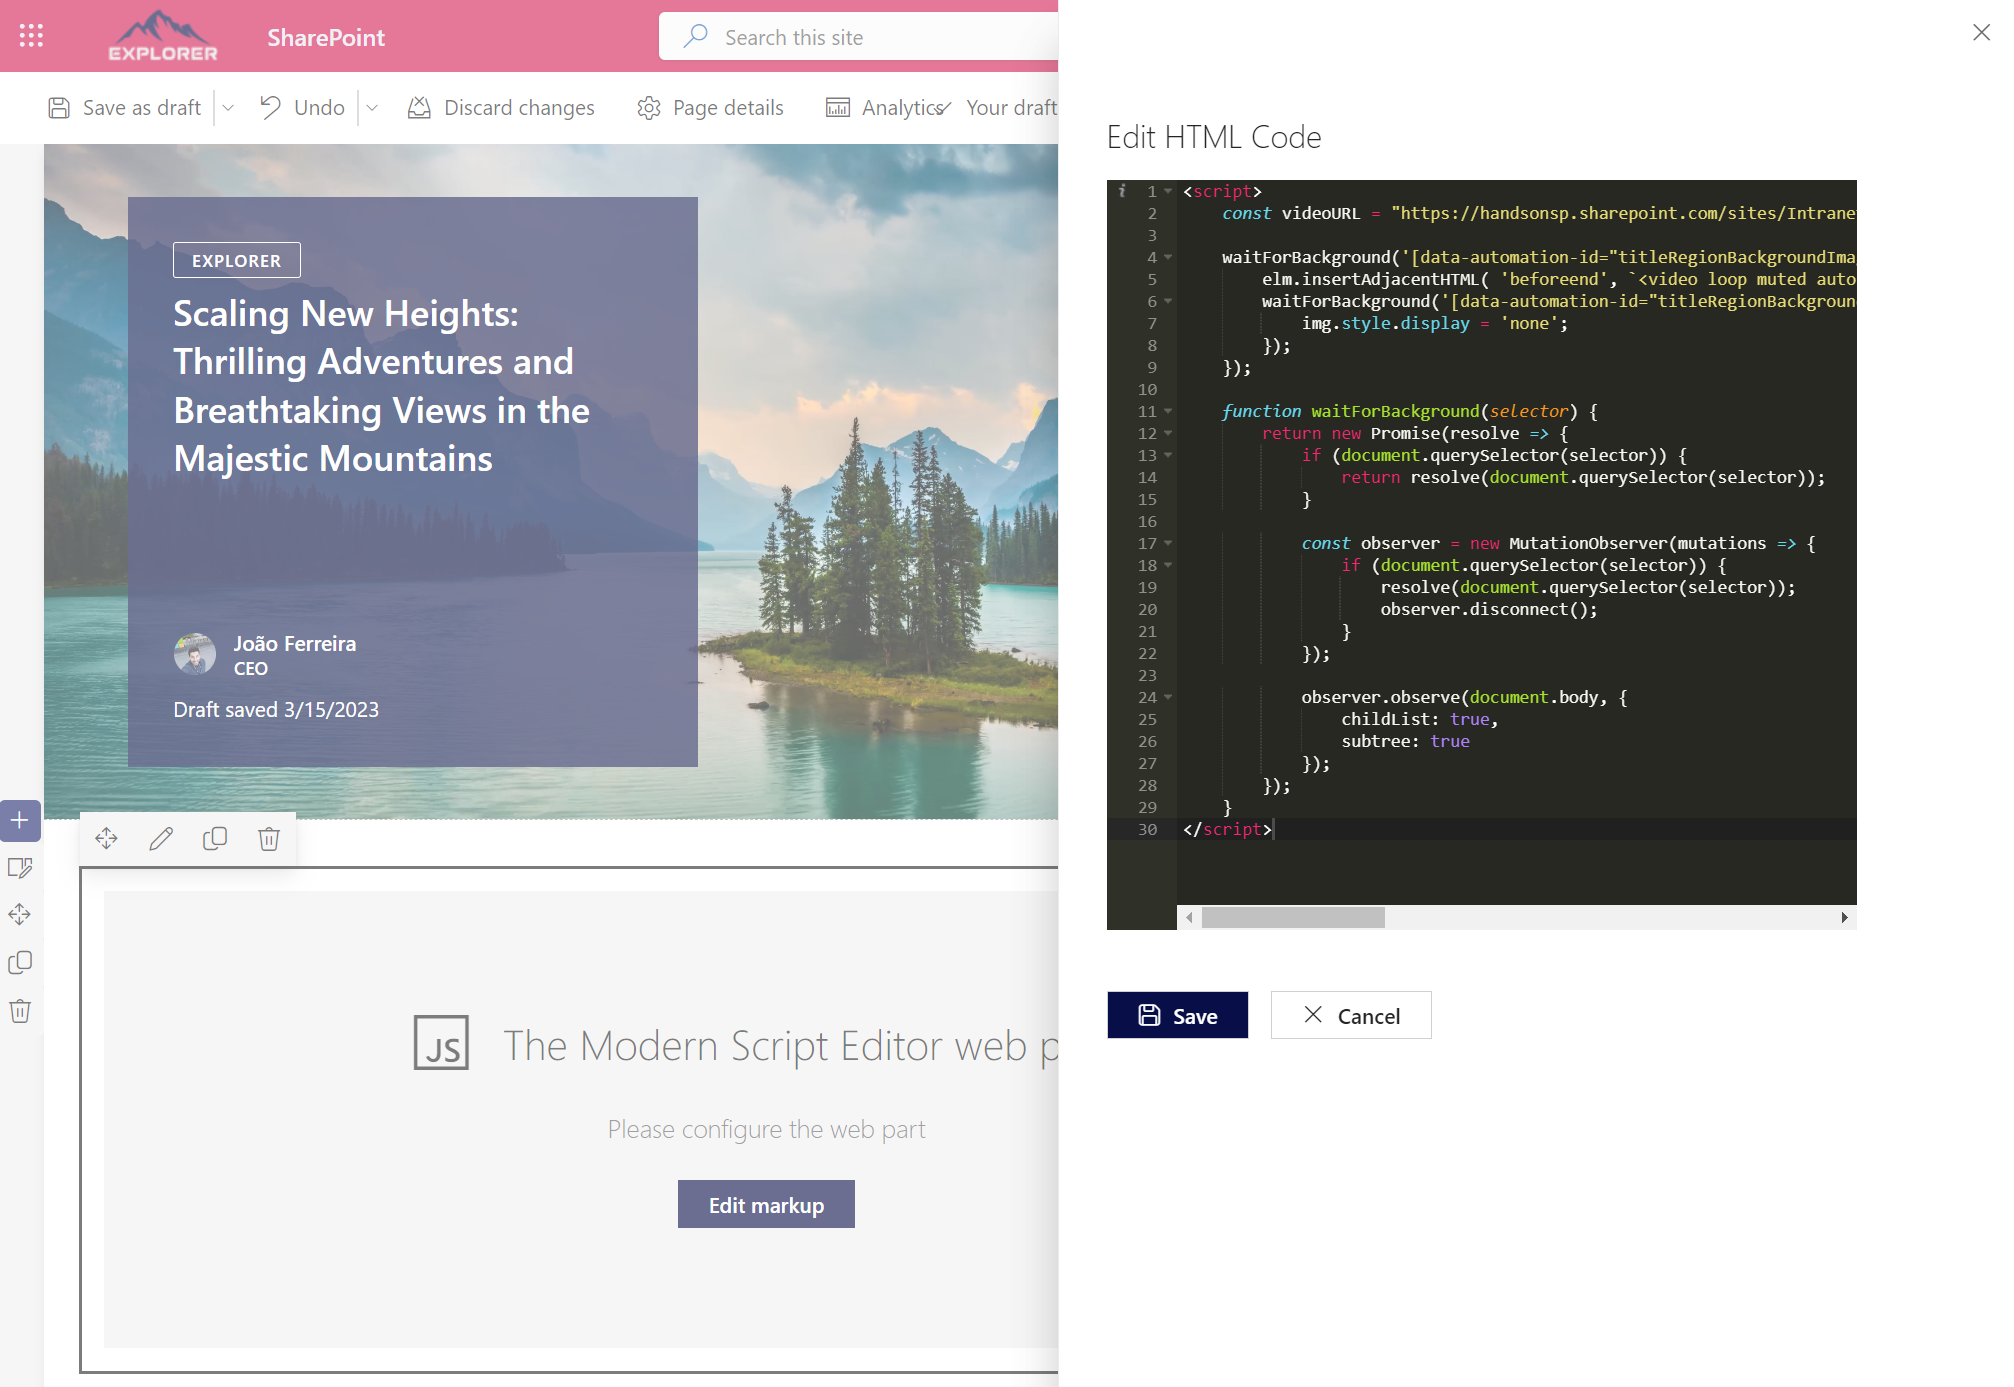Duplicate the web part using the copy icon
2014x1387 pixels.
[214, 838]
